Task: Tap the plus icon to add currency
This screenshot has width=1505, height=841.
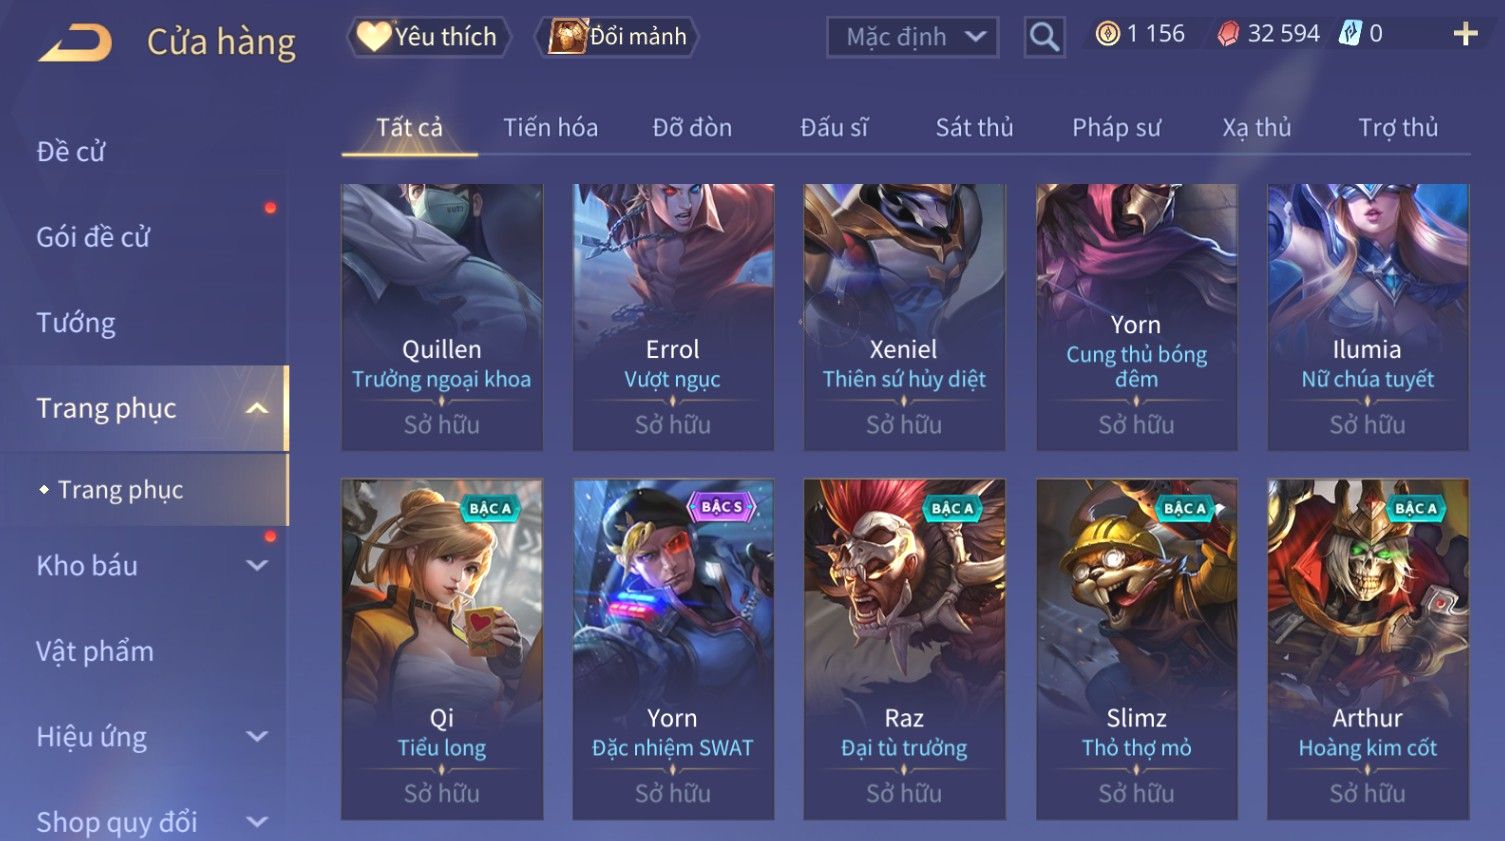Action: point(1465,34)
